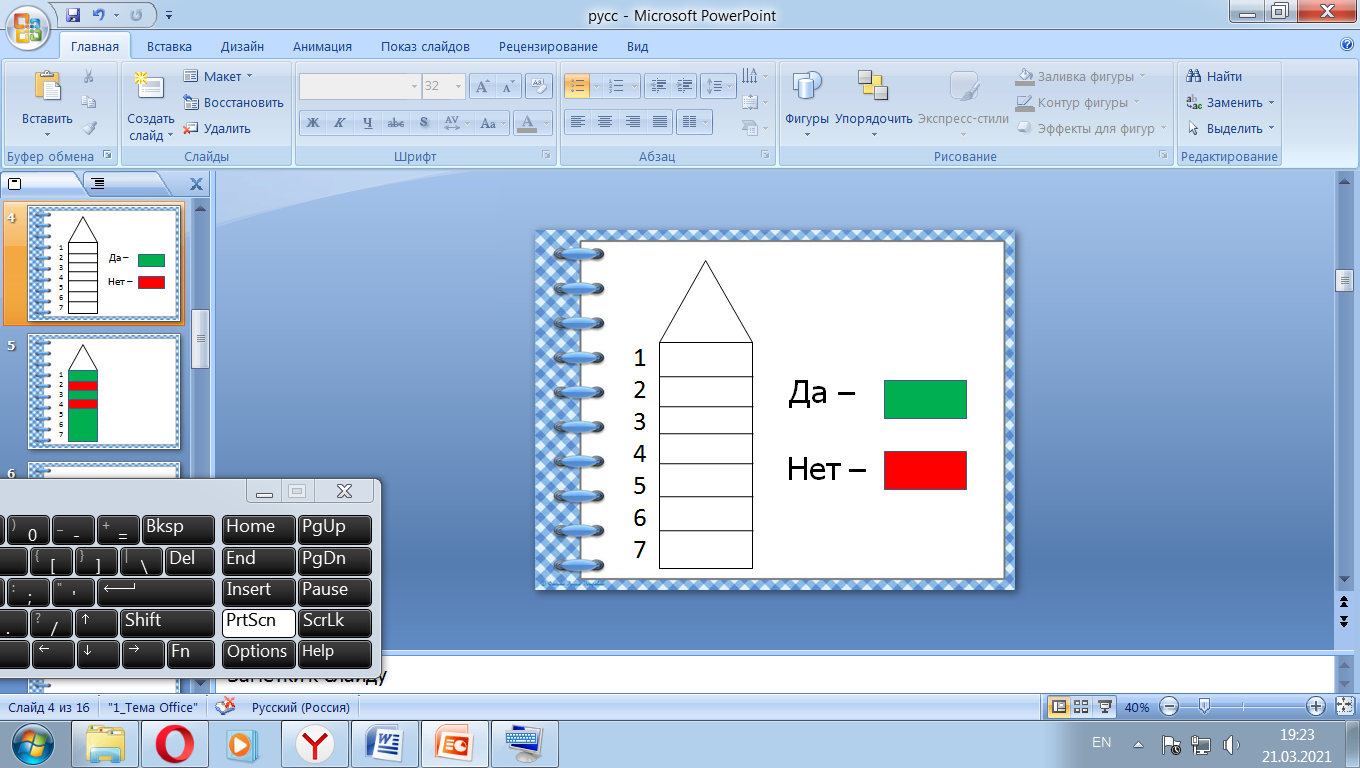Toggle bold formatting with the Ж button
1360x768 pixels.
[x=312, y=123]
